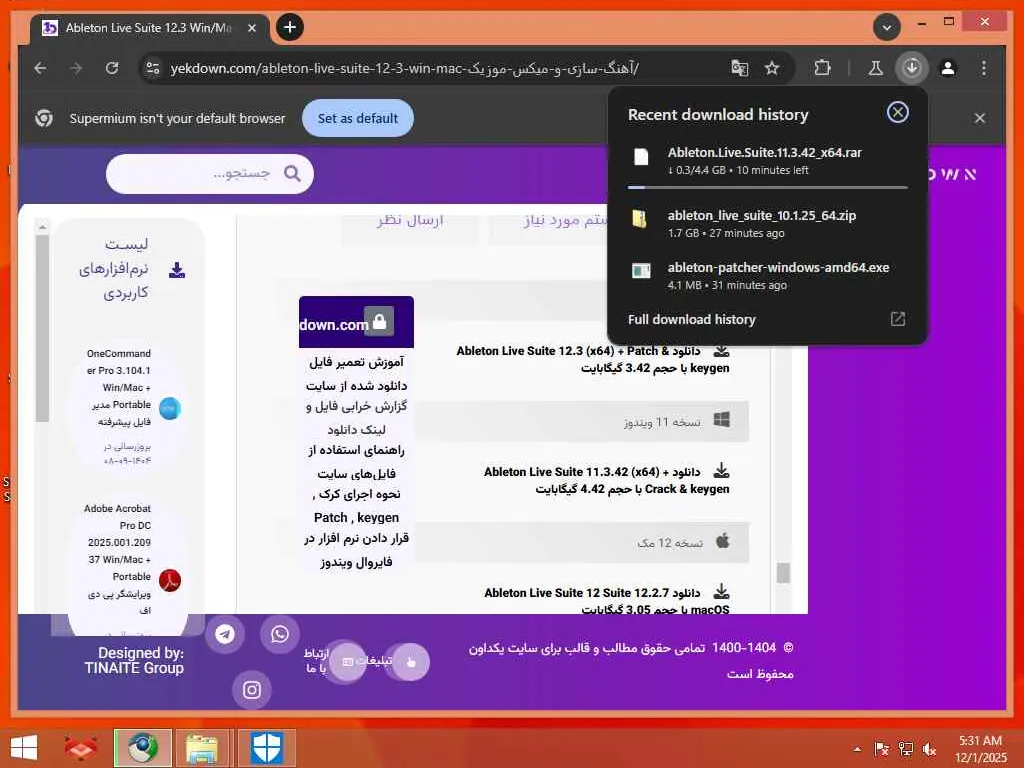Open the translate page icon
Viewport: 1024px width, 768px height.
coord(739,68)
